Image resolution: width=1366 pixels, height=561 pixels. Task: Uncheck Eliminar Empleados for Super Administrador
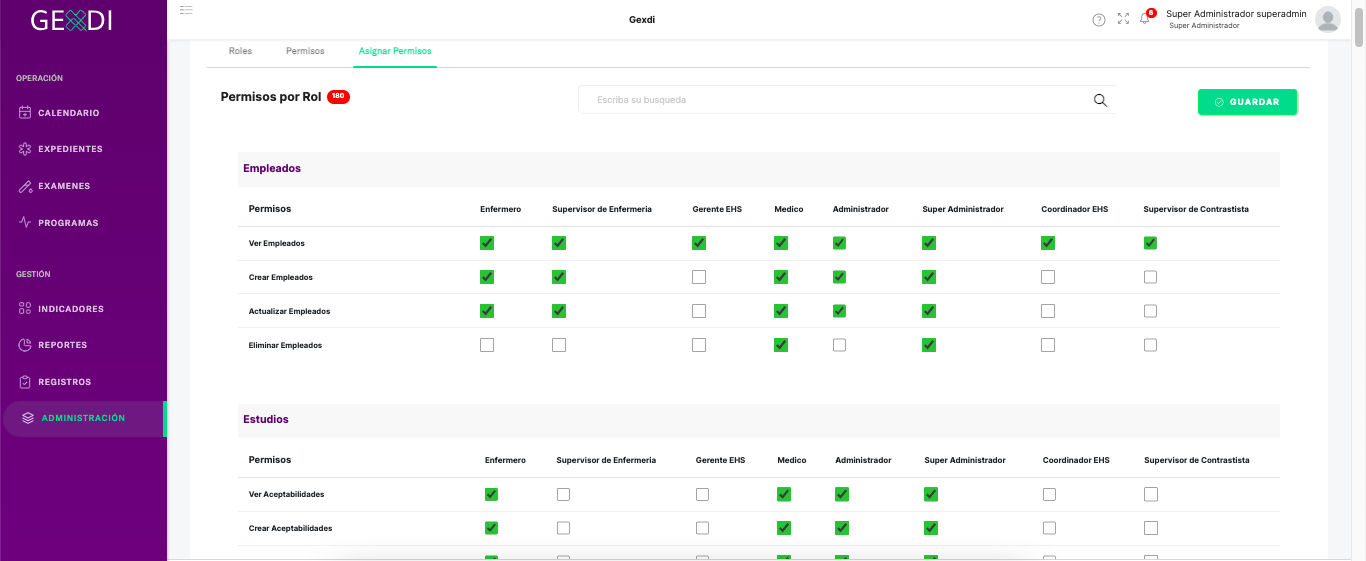pyautogui.click(x=929, y=345)
